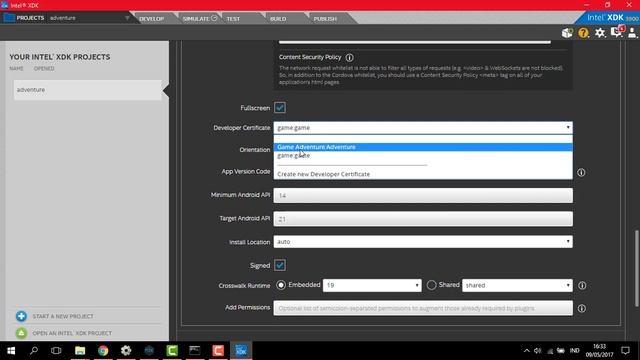Click the green Open an Intel XDK Project icon
The image size is (640, 360).
[21, 333]
